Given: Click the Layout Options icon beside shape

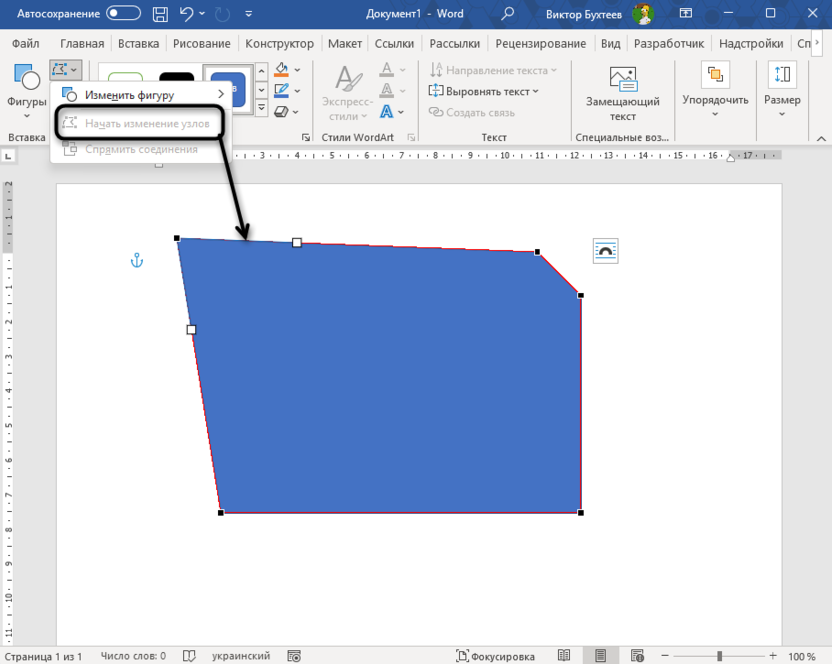Looking at the screenshot, I should (x=605, y=251).
